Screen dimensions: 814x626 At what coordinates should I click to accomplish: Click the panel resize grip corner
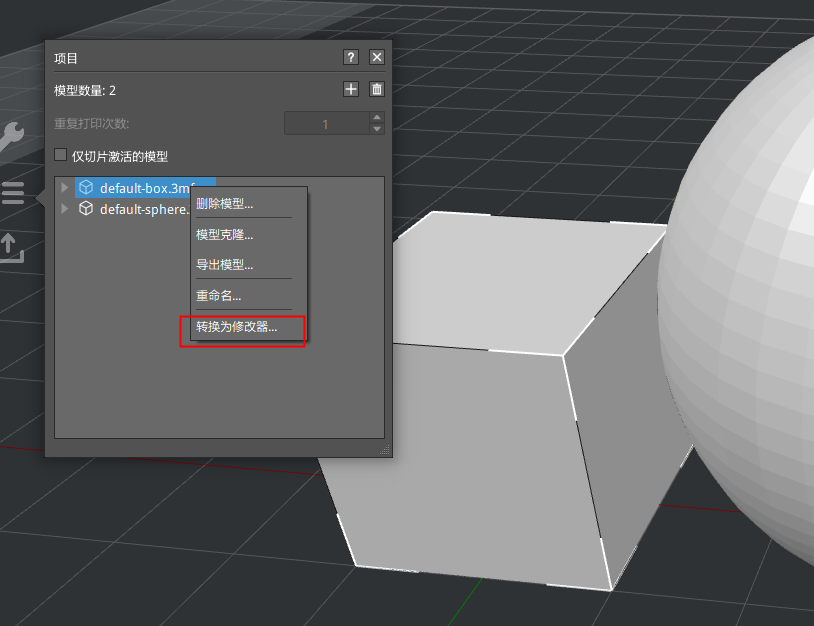385,450
